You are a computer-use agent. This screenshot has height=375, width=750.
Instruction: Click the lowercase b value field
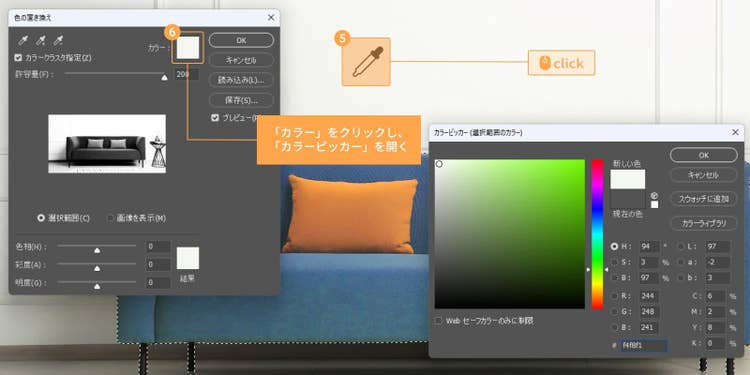[x=717, y=278]
